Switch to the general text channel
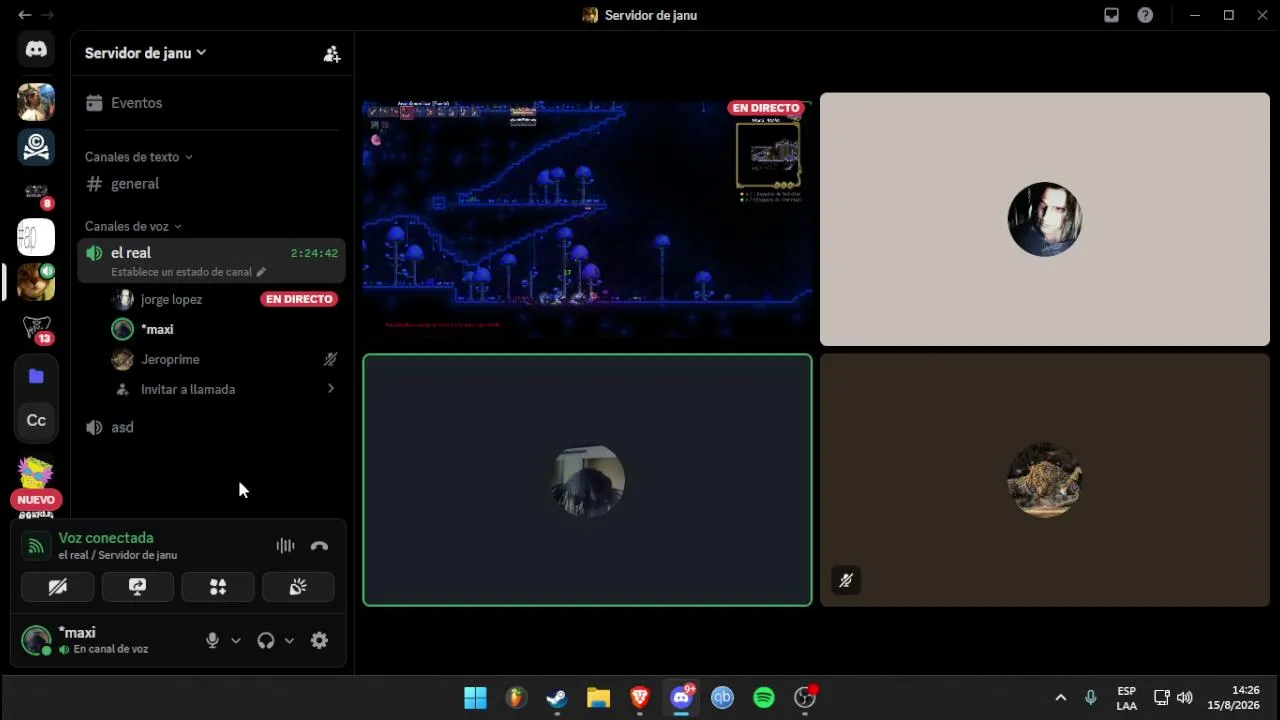The image size is (1280, 720). click(212, 184)
